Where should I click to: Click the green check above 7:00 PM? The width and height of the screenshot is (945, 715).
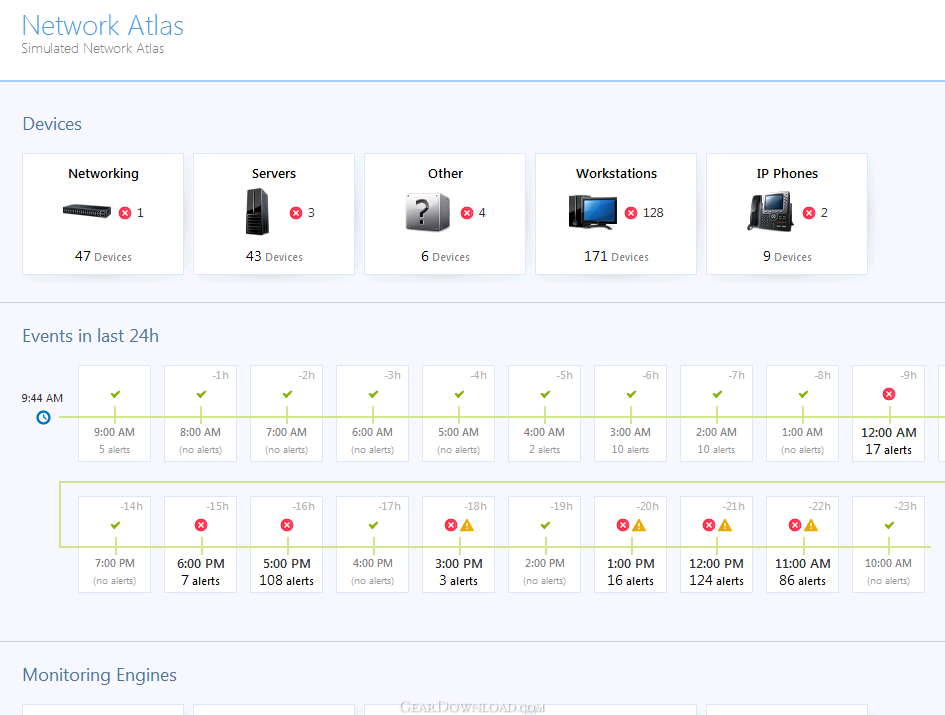tap(115, 525)
